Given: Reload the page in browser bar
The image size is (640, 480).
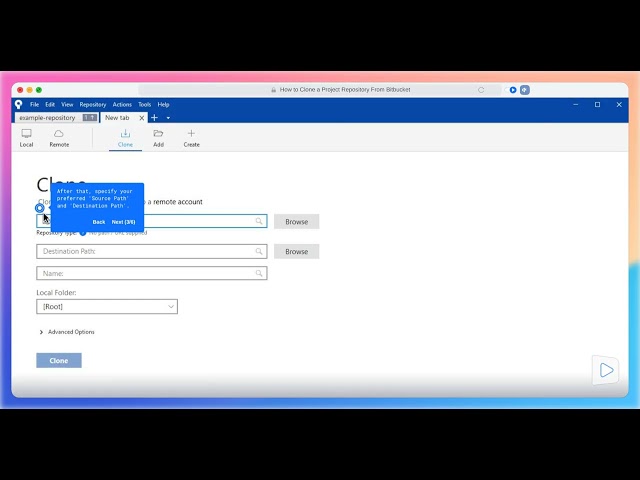Looking at the screenshot, I should coord(481,90).
